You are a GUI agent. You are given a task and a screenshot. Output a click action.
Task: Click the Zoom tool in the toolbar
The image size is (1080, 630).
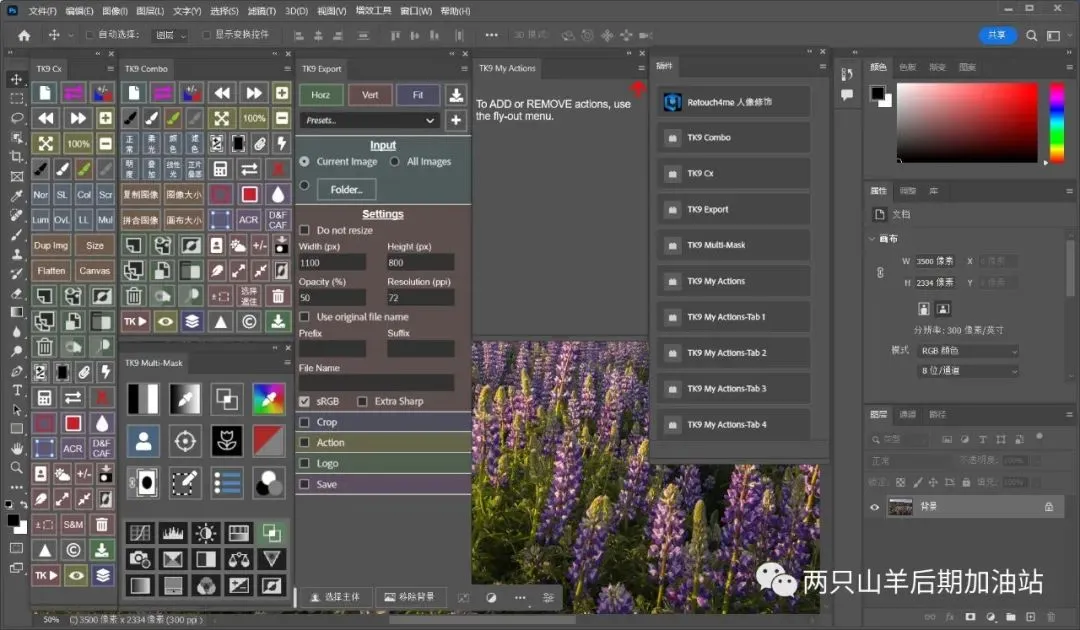pos(17,467)
